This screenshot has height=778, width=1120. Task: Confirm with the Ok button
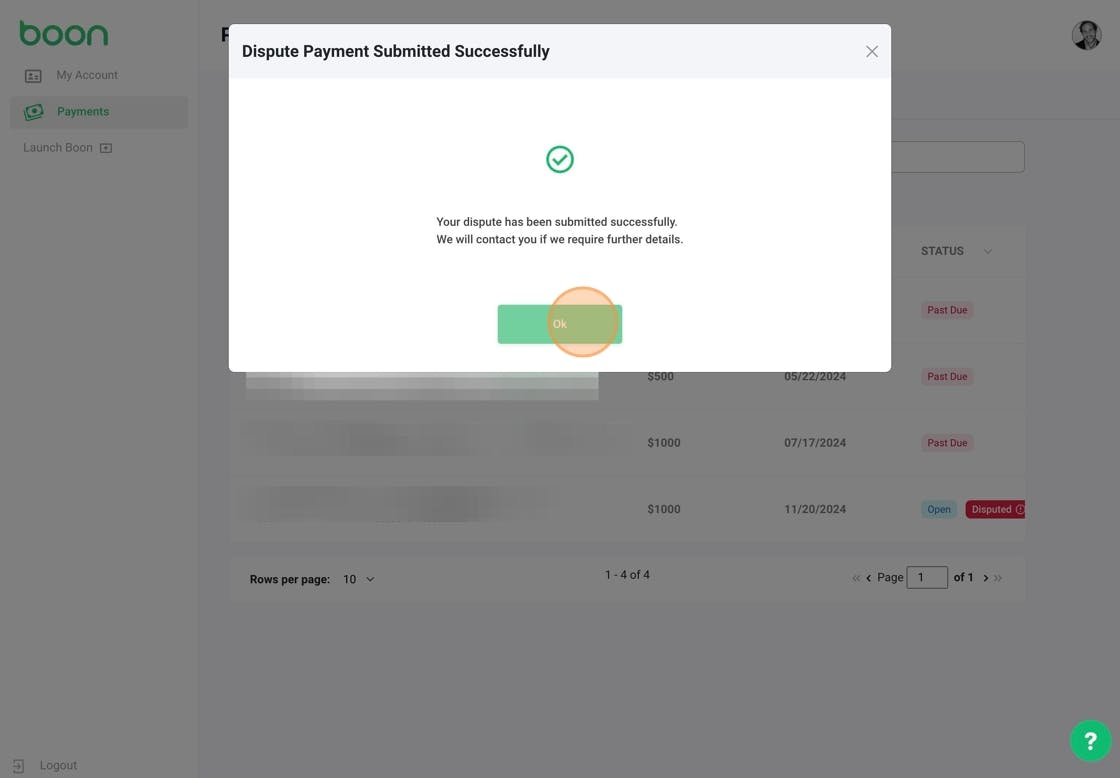point(559,324)
